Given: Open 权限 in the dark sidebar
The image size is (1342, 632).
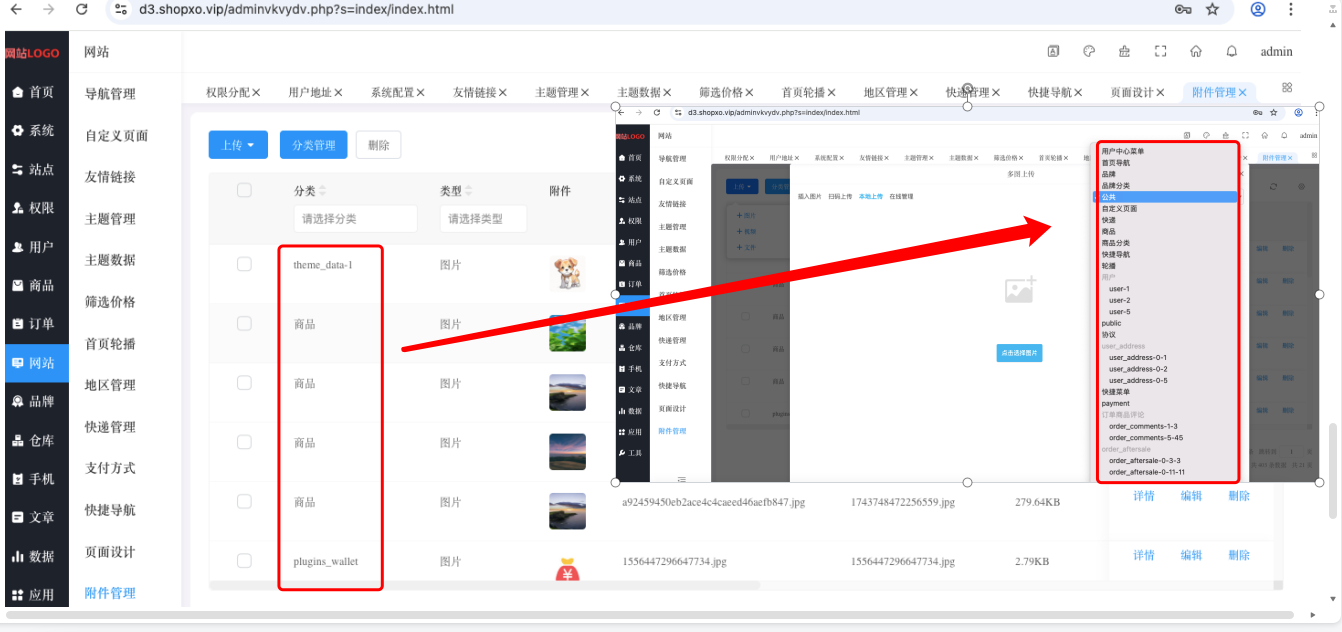Looking at the screenshot, I should point(34,208).
